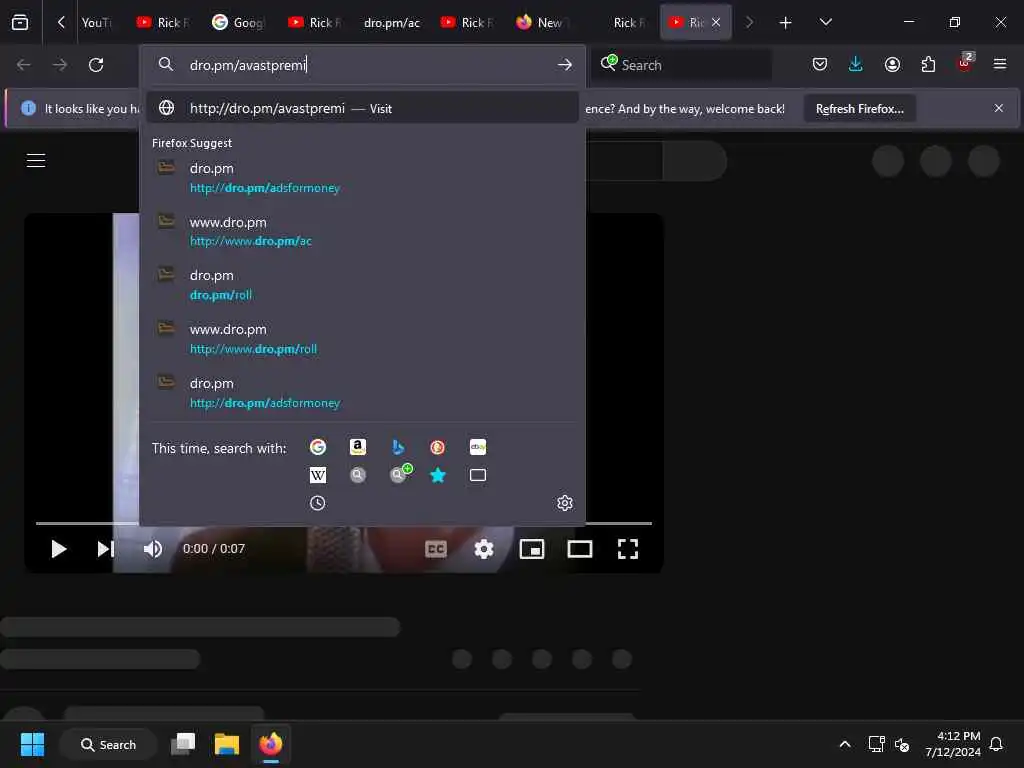
Task: Open Save to Pocket
Action: pos(820,64)
